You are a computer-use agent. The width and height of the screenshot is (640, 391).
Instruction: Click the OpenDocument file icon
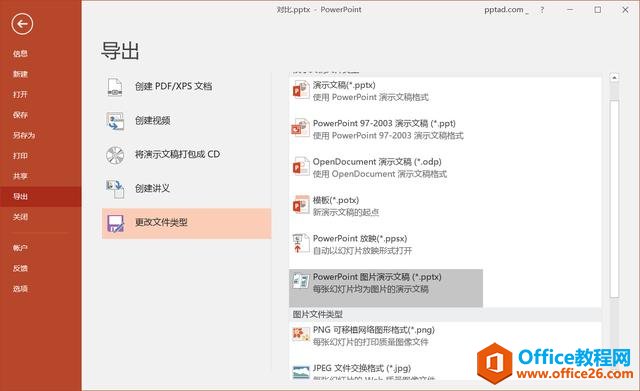pos(301,166)
